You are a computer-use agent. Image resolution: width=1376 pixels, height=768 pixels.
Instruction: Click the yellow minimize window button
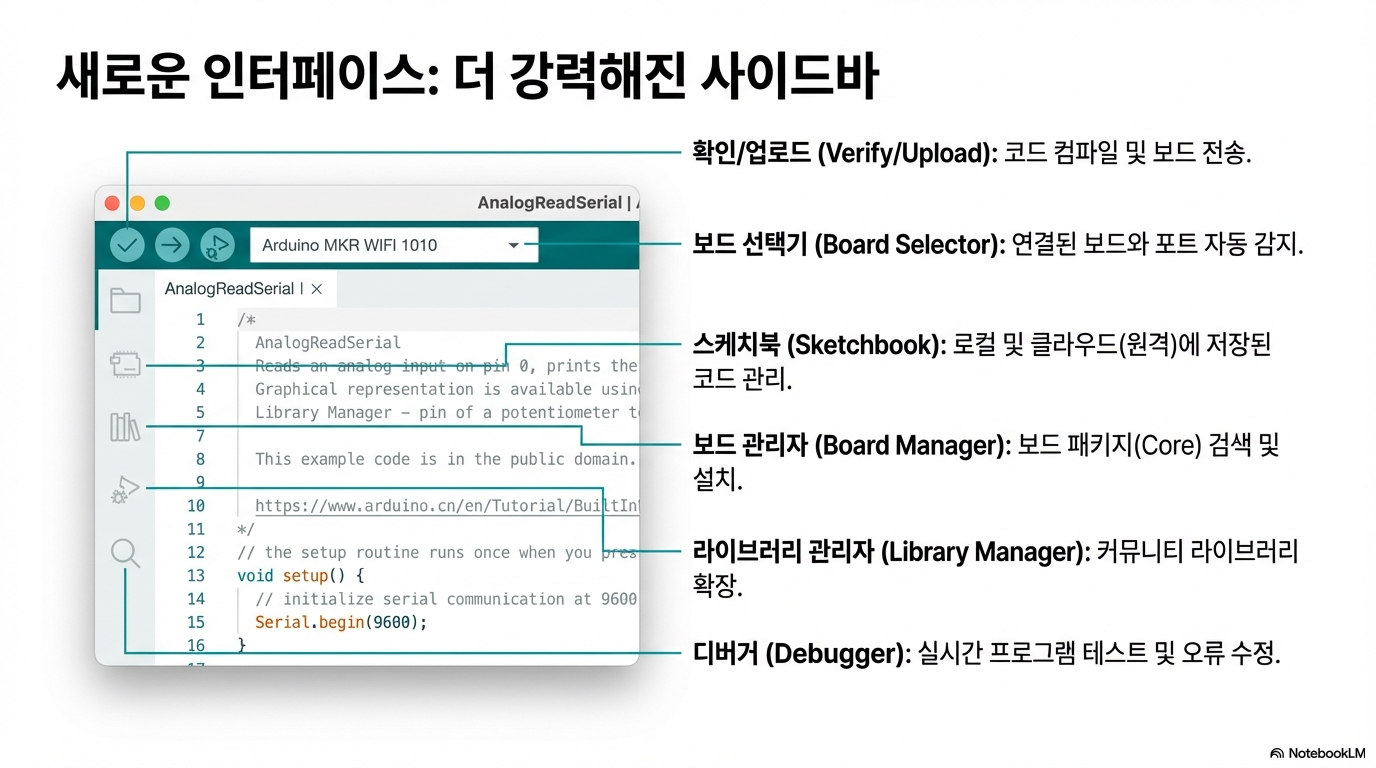[137, 203]
